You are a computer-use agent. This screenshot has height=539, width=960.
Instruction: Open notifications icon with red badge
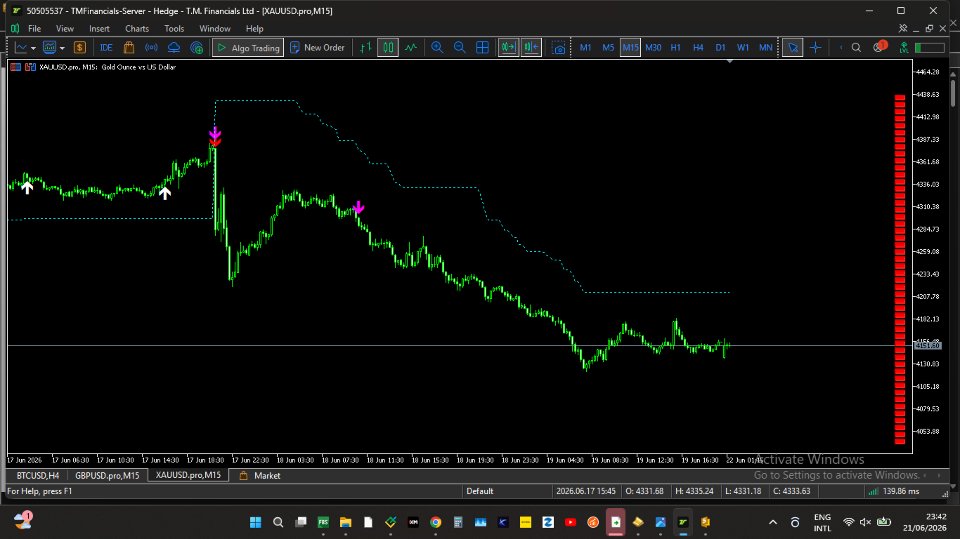click(879, 47)
